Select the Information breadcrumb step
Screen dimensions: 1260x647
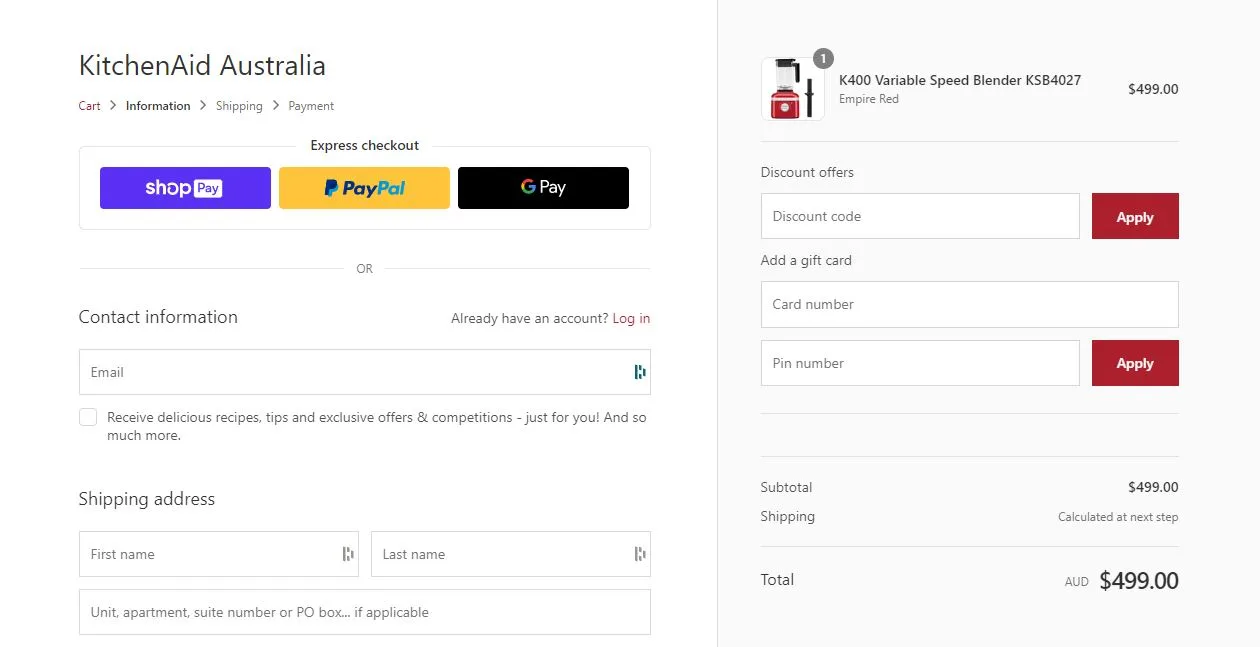157,105
